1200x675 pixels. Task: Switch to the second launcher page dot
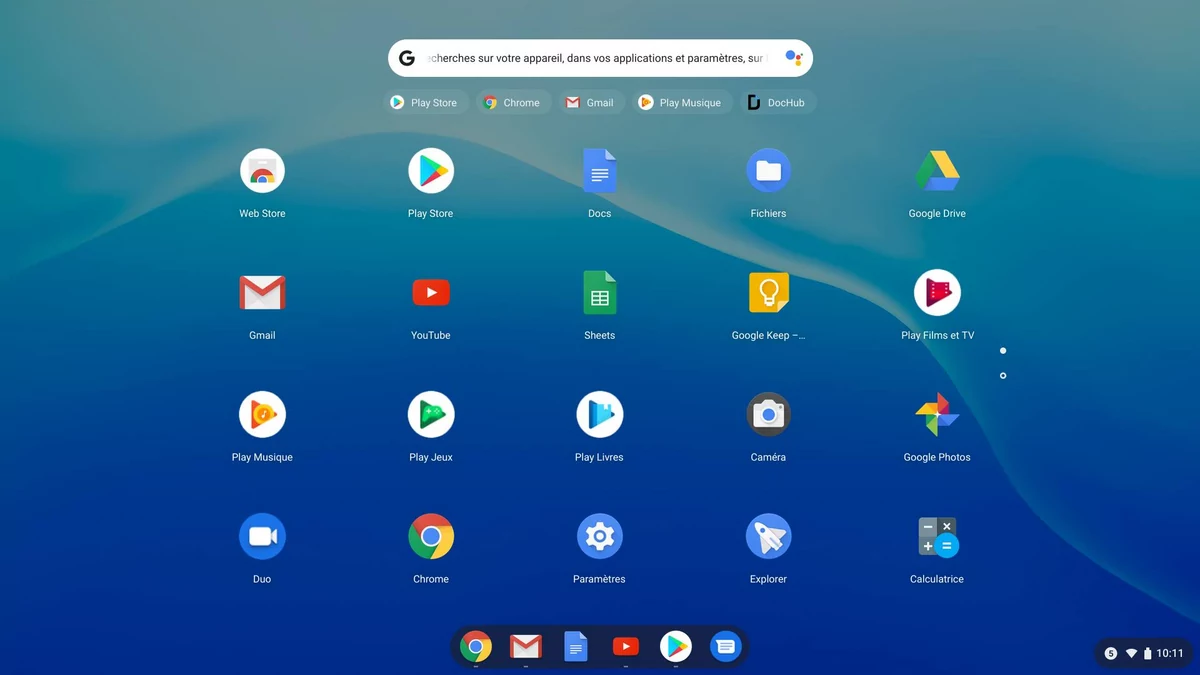click(1003, 376)
